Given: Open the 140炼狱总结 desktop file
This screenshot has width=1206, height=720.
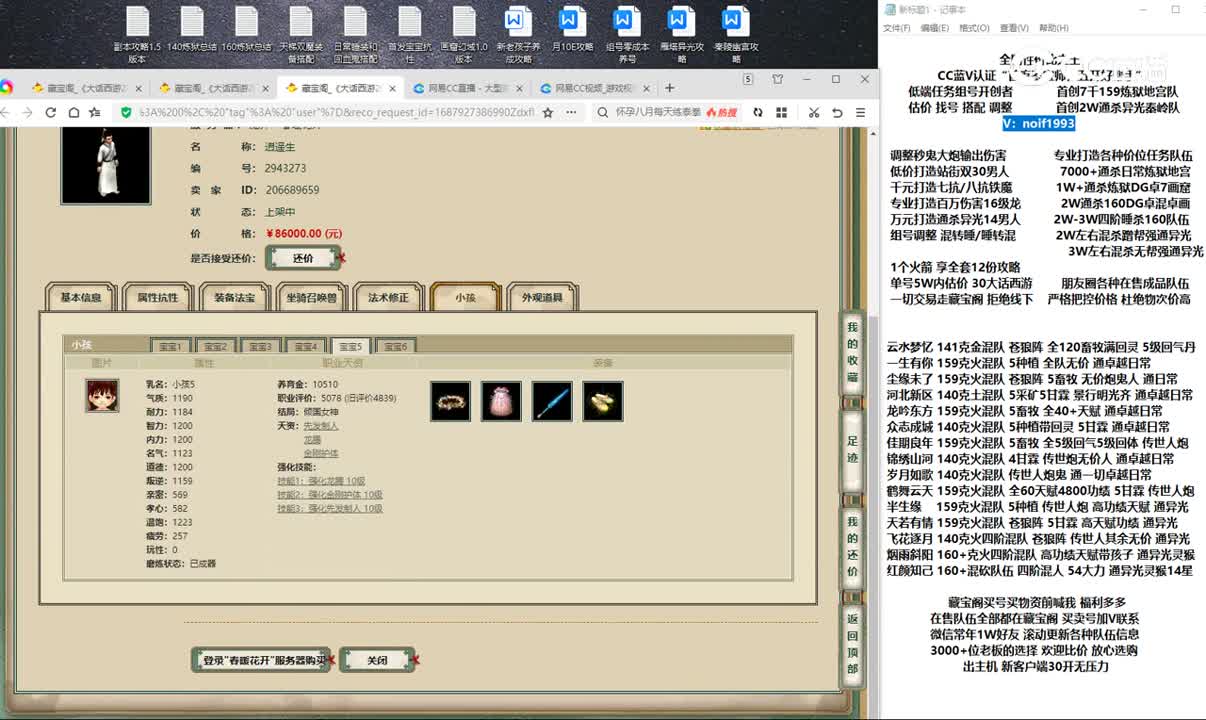Looking at the screenshot, I should point(192,30).
